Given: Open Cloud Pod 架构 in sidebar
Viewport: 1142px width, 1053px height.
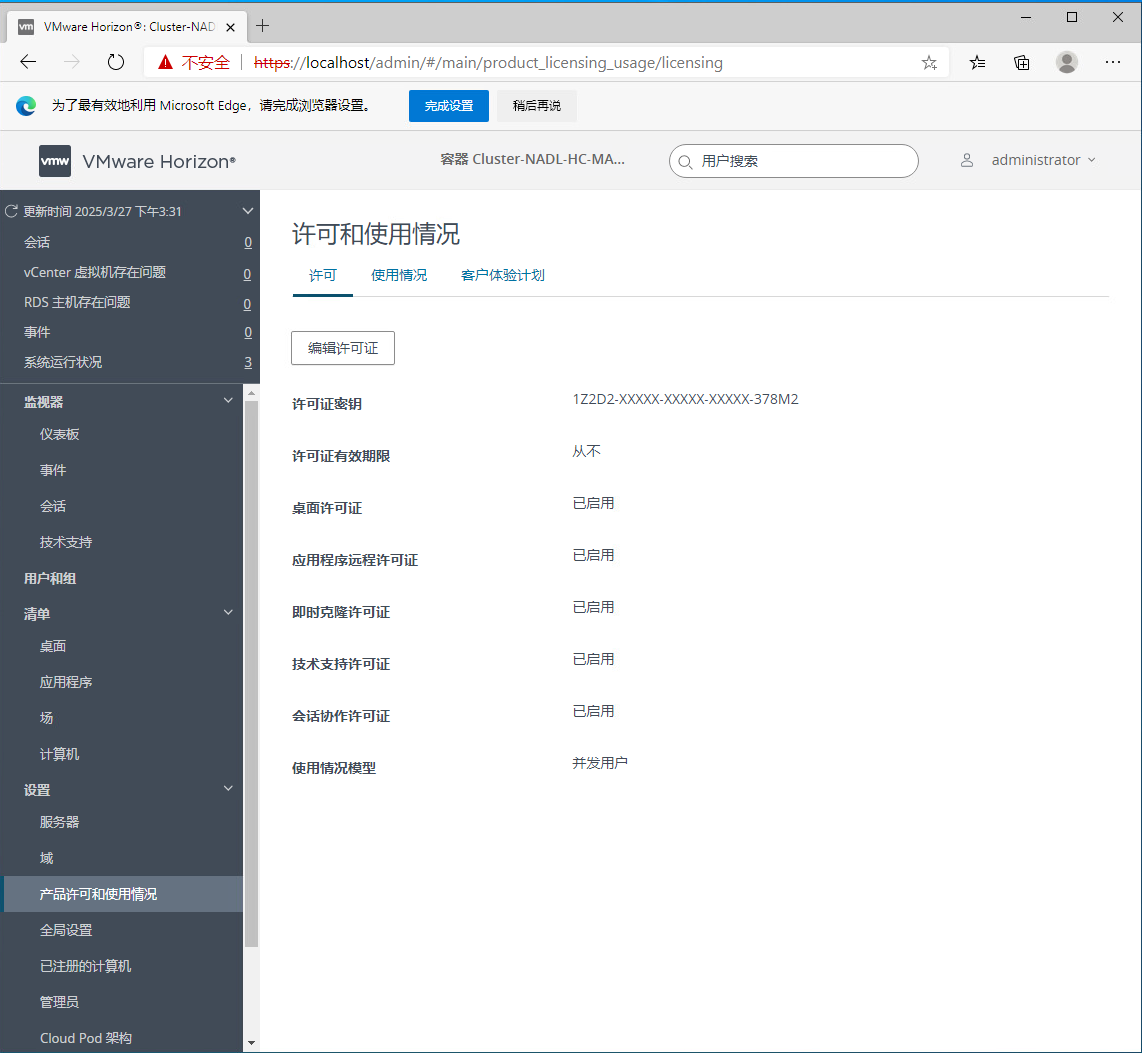Looking at the screenshot, I should tap(86, 1038).
